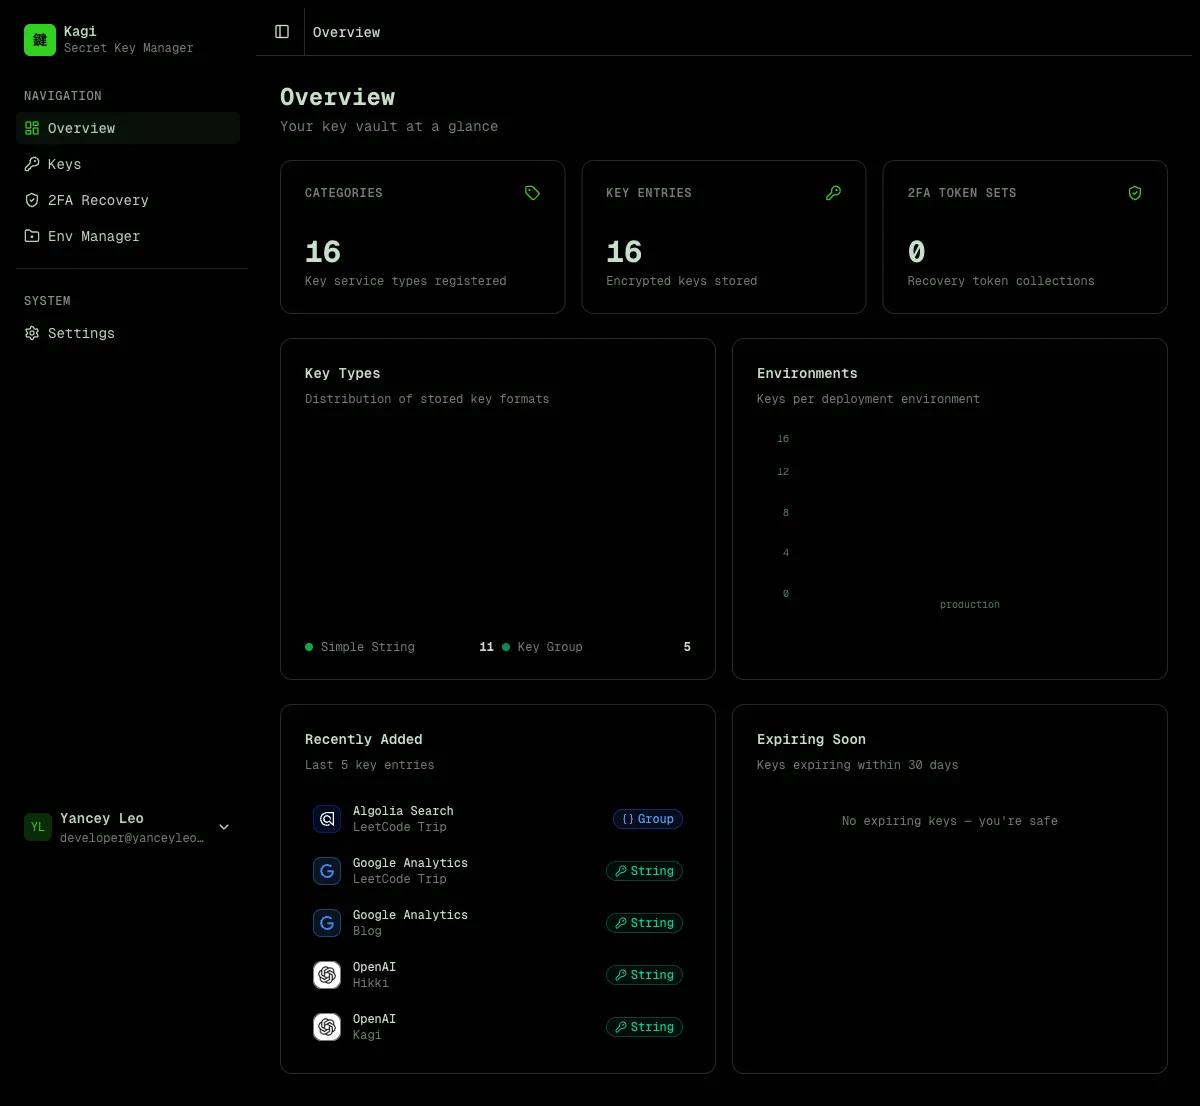The image size is (1200, 1106).
Task: Click the shield icon next to 2FA Recovery
Action: [x=31, y=200]
